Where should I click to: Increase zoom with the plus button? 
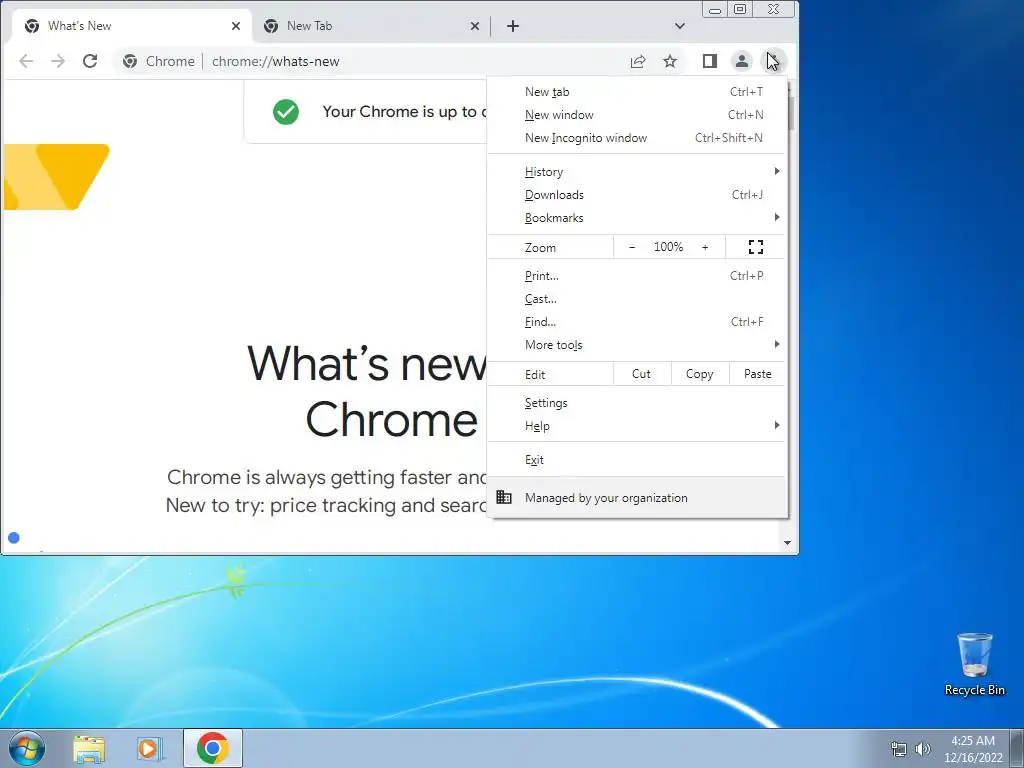(705, 247)
